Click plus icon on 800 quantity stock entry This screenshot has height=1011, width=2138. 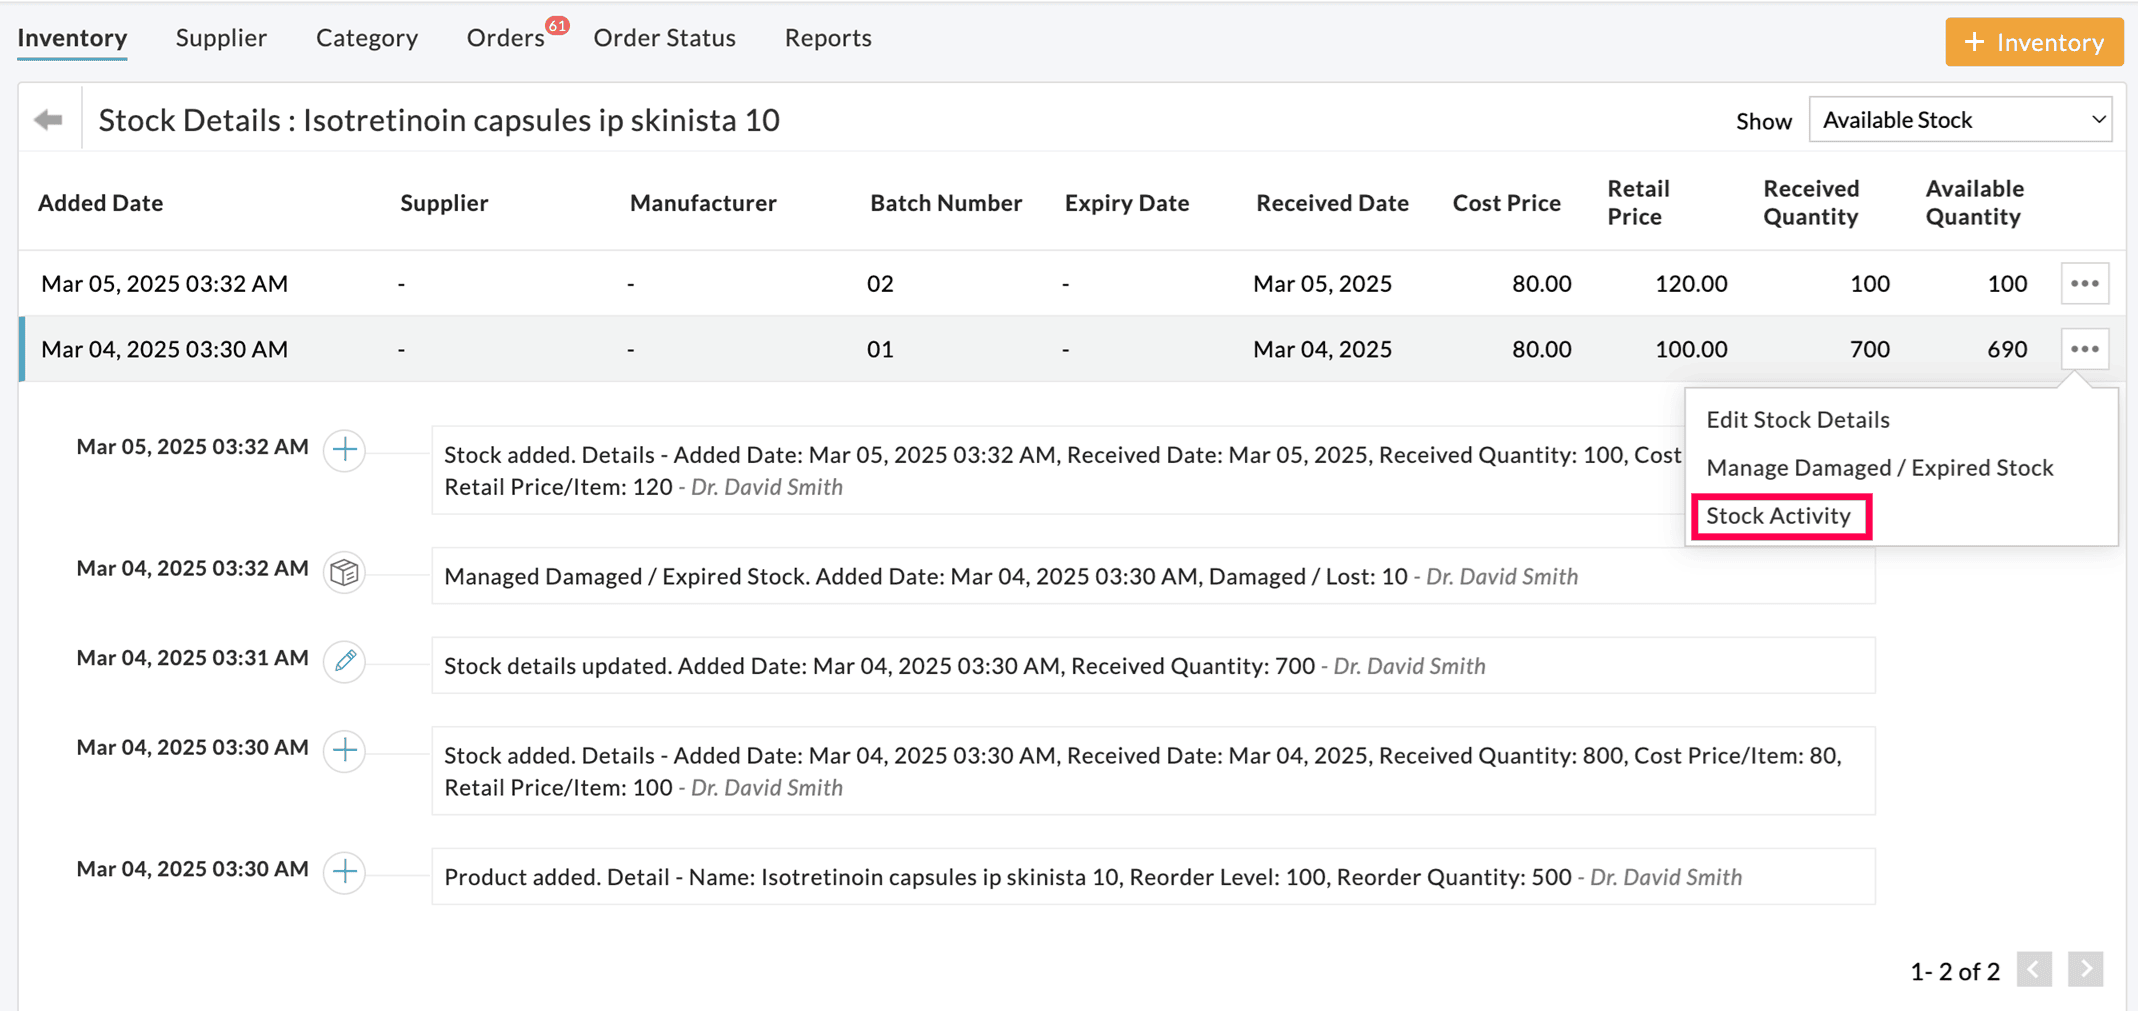click(x=345, y=750)
